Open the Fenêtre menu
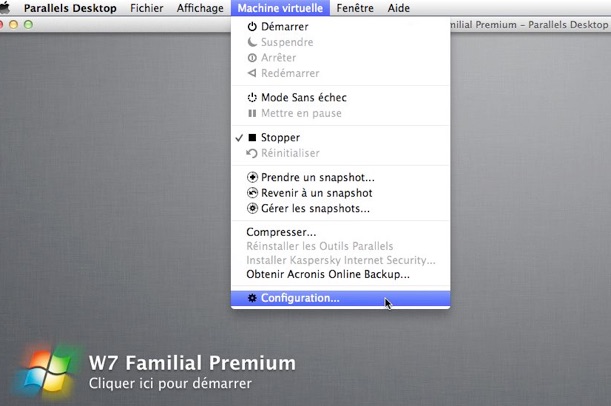Image resolution: width=611 pixels, height=406 pixels. [355, 8]
